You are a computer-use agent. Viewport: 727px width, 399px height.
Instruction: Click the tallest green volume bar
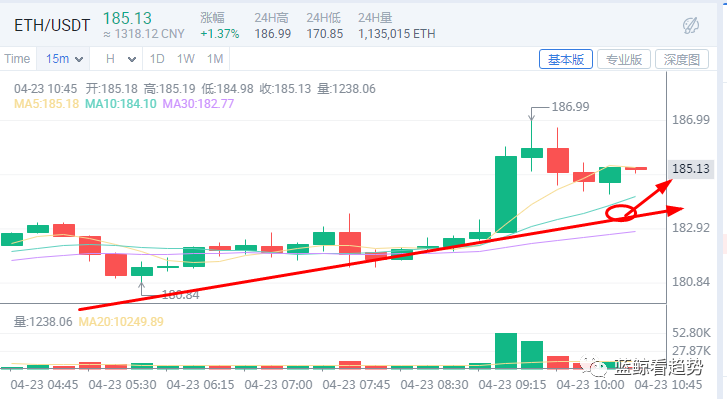tap(506, 351)
